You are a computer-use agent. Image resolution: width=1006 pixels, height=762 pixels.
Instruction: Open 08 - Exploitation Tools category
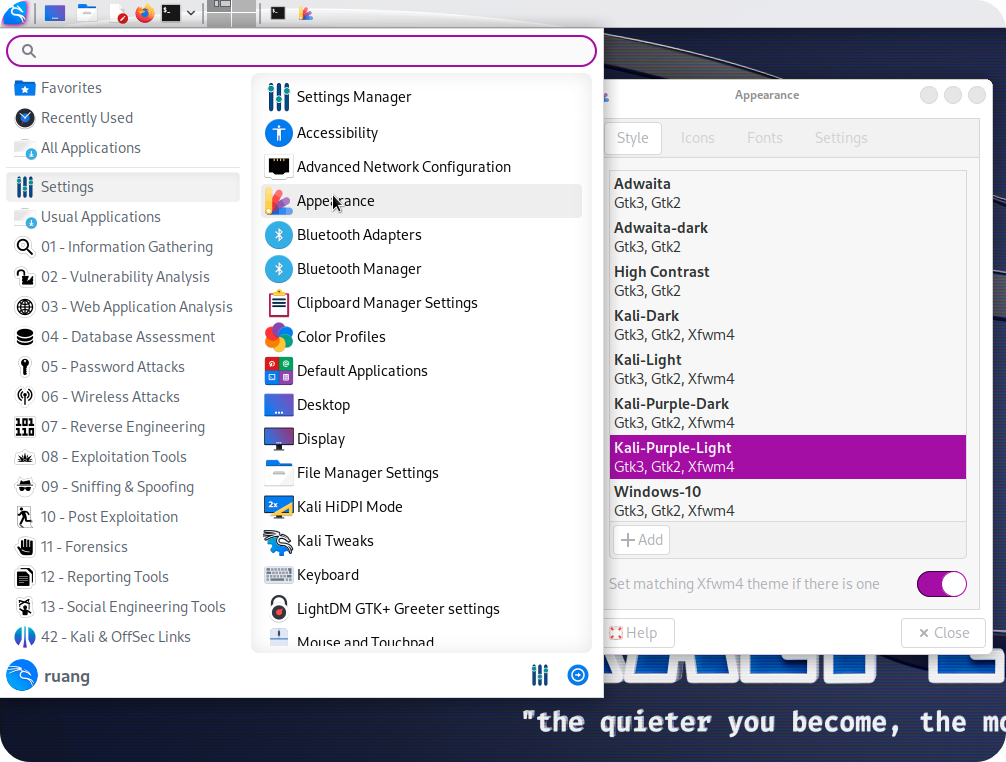click(x=123, y=457)
